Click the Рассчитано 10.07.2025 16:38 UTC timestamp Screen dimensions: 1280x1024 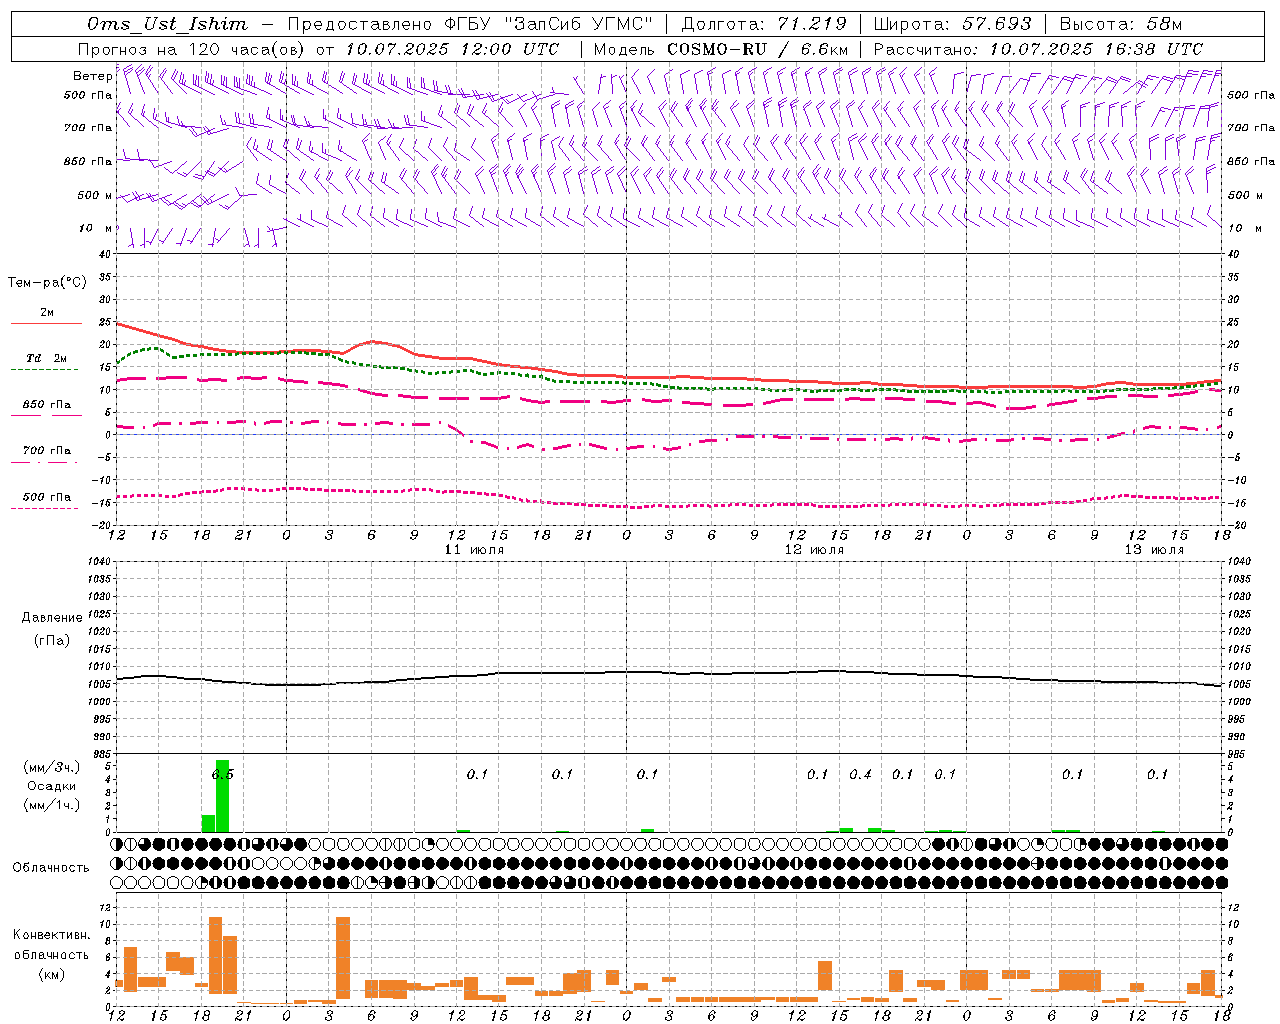1038,49
